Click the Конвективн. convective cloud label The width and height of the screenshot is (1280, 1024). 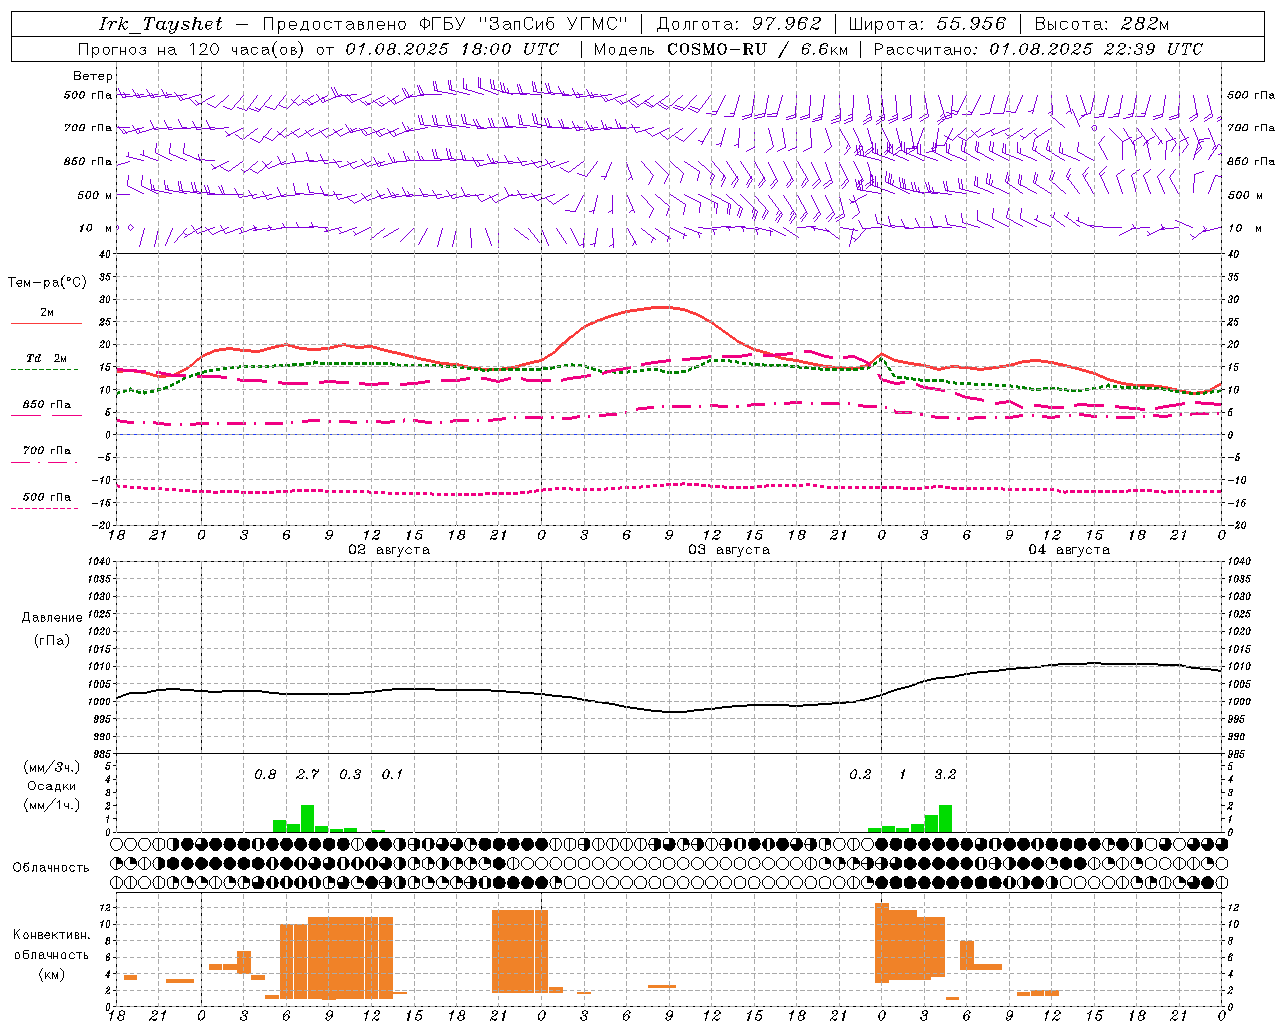click(x=52, y=935)
